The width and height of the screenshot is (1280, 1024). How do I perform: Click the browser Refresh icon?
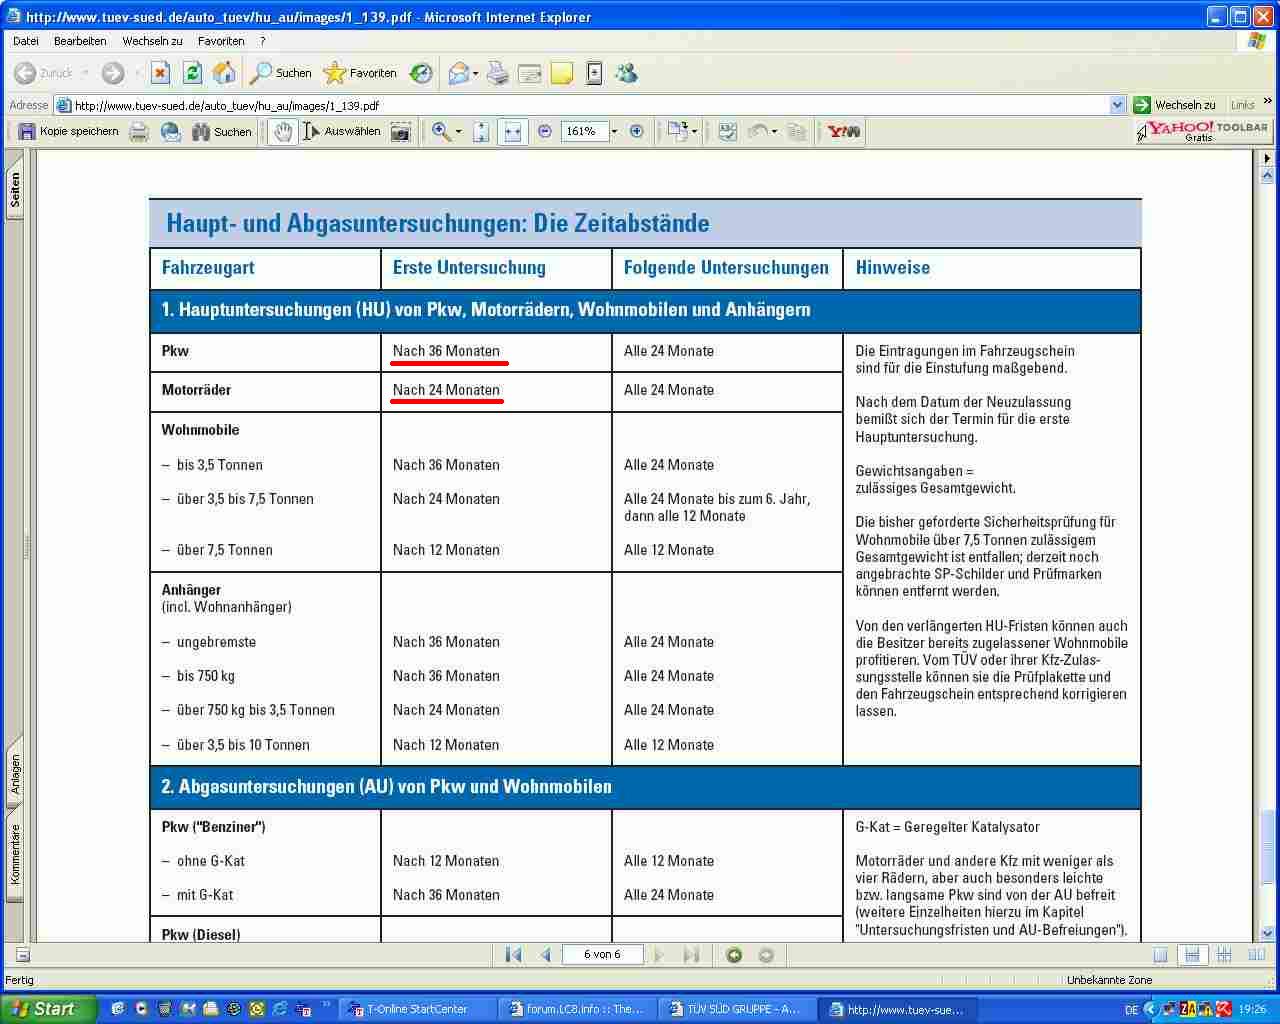(x=192, y=73)
